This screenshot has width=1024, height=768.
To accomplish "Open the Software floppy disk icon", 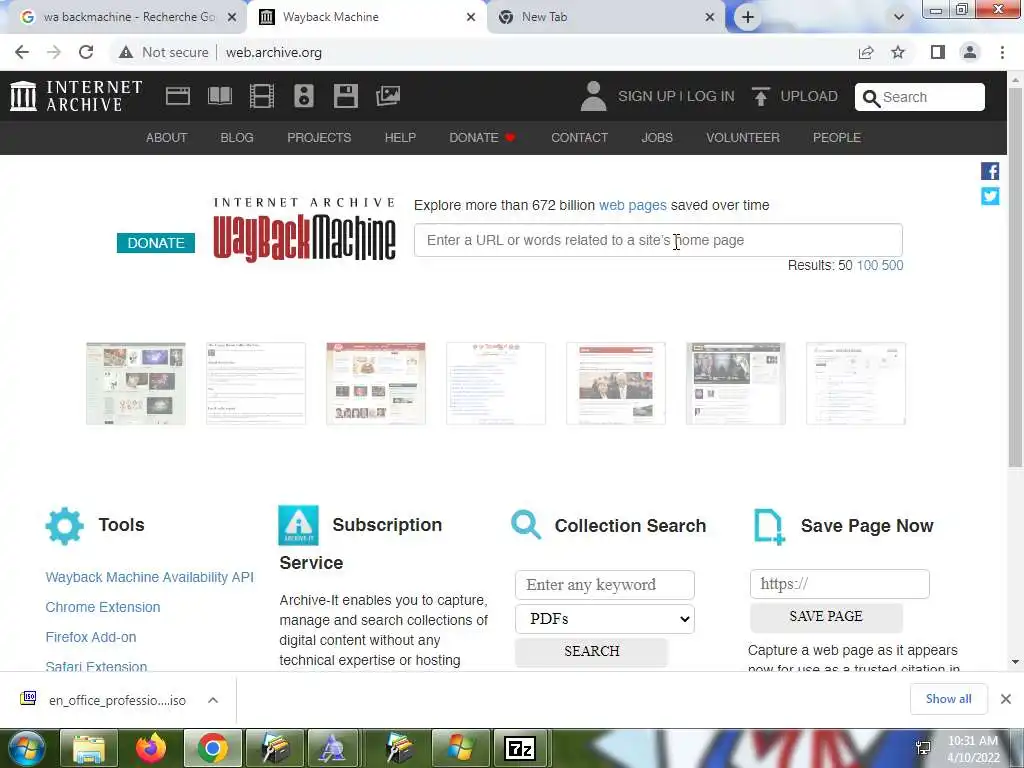I will 345,96.
